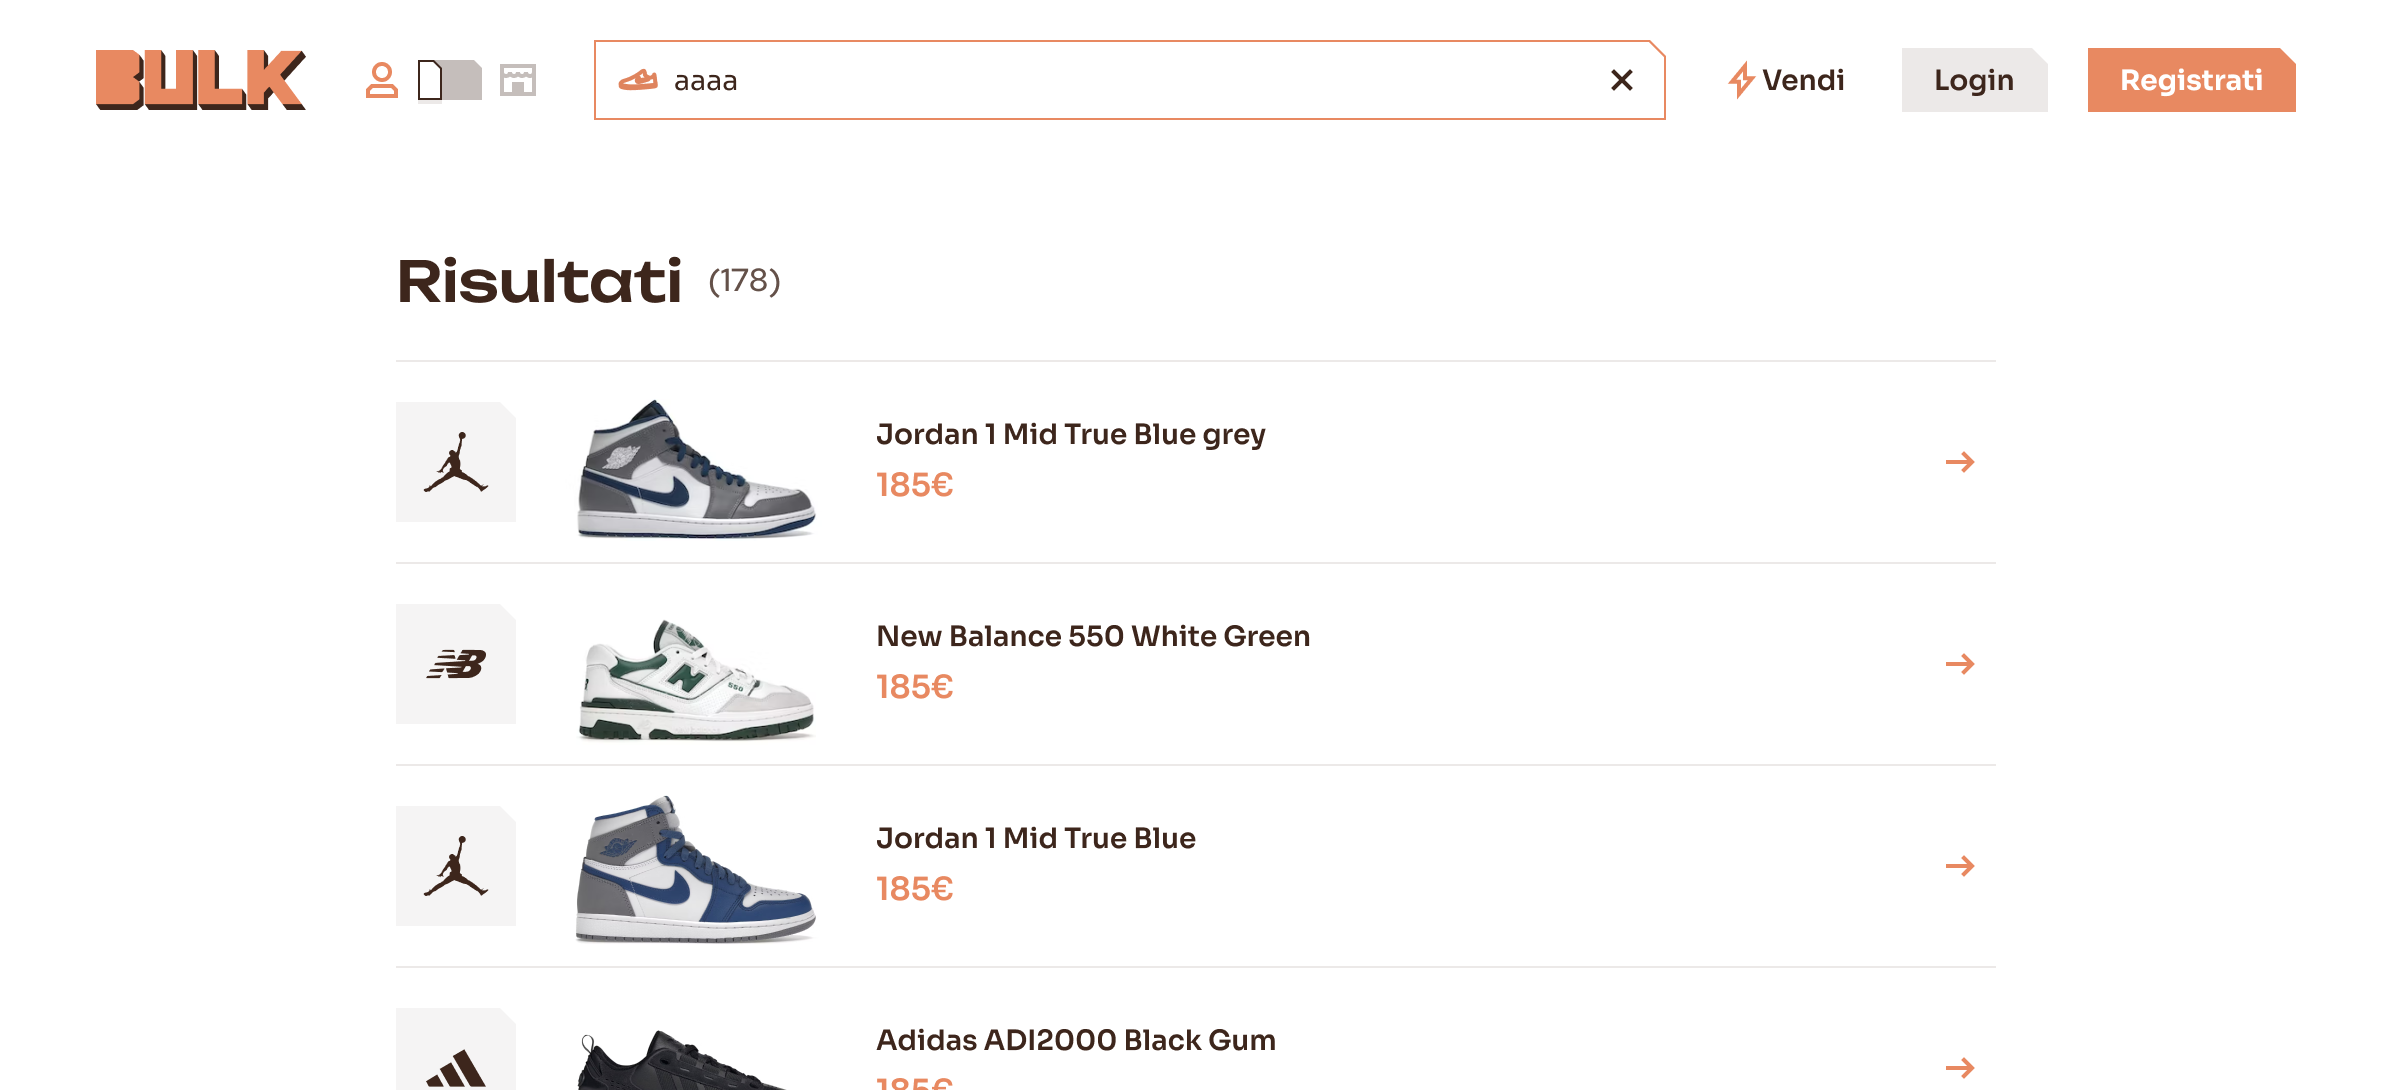This screenshot has width=2396, height=1090.
Task: Click the Registrati button
Action: point(2190,80)
